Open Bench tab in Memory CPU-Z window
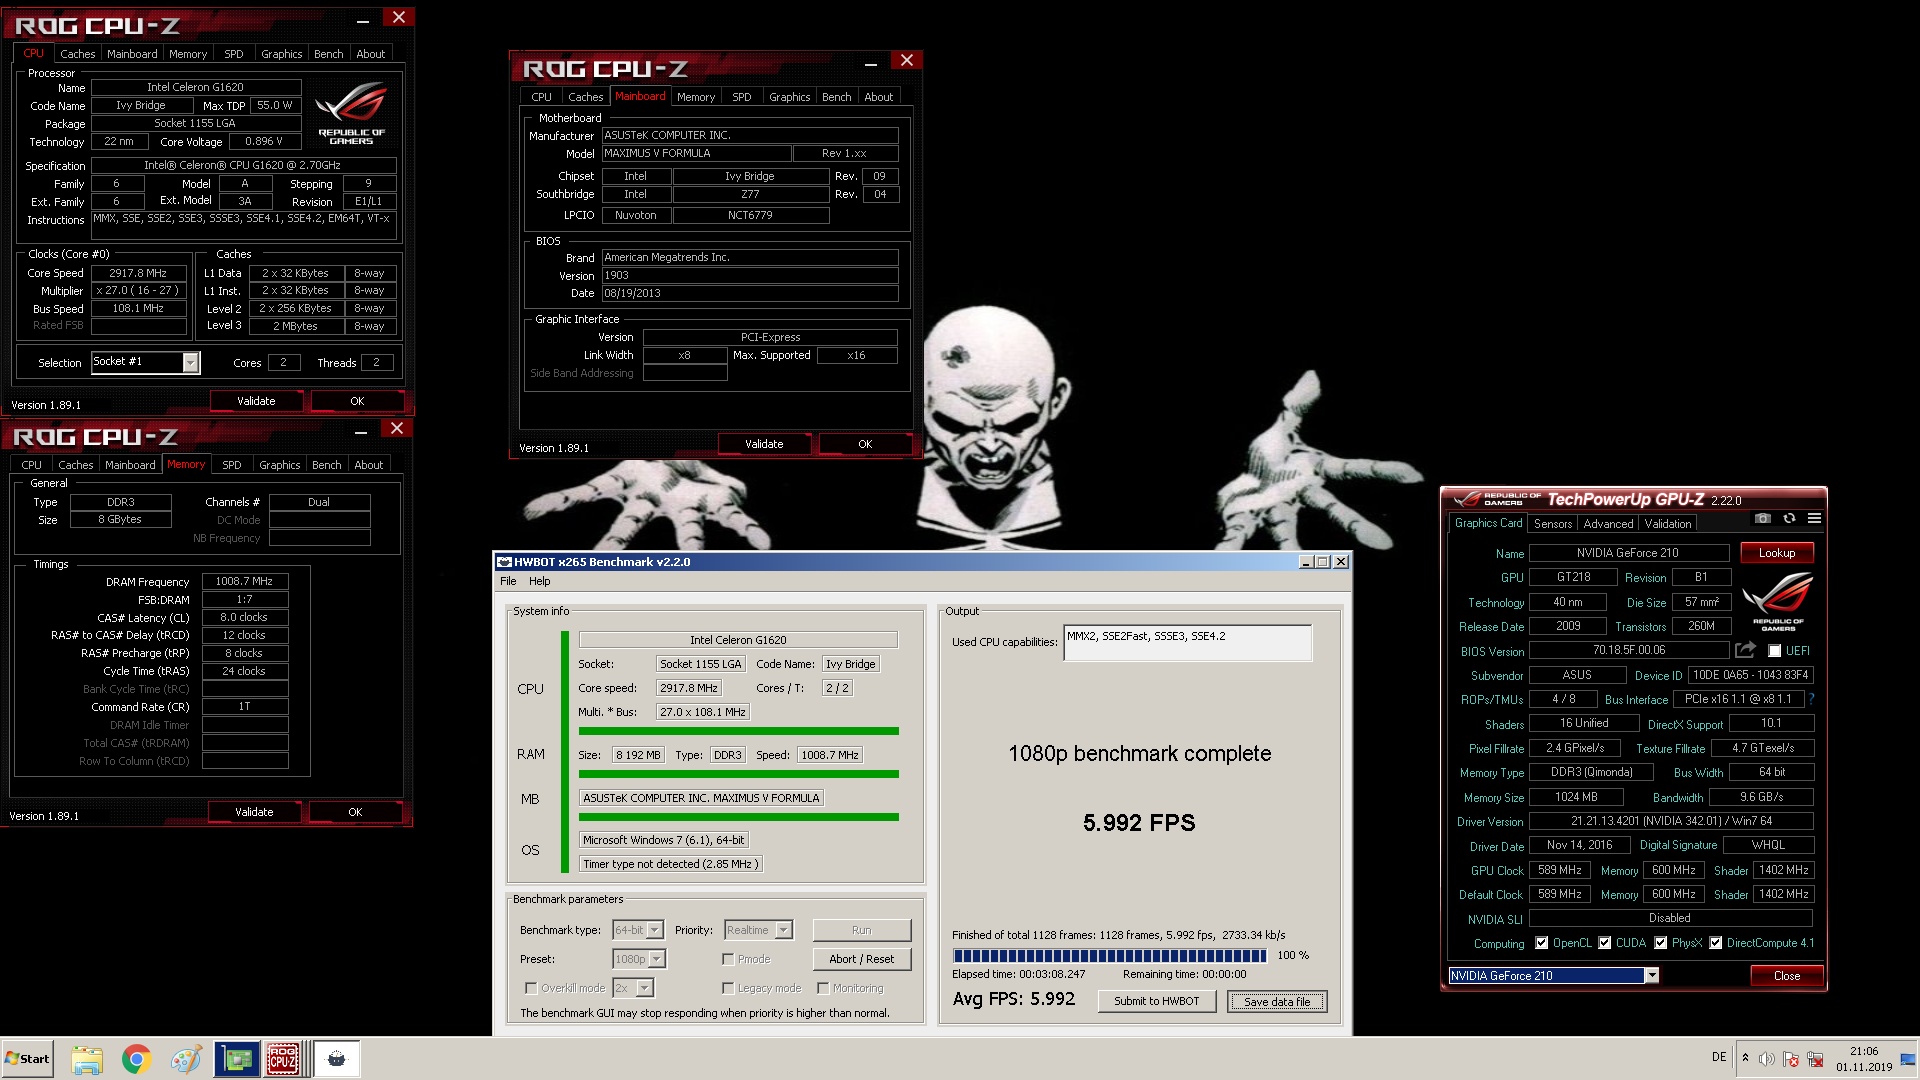This screenshot has height=1080, width=1920. (x=326, y=465)
